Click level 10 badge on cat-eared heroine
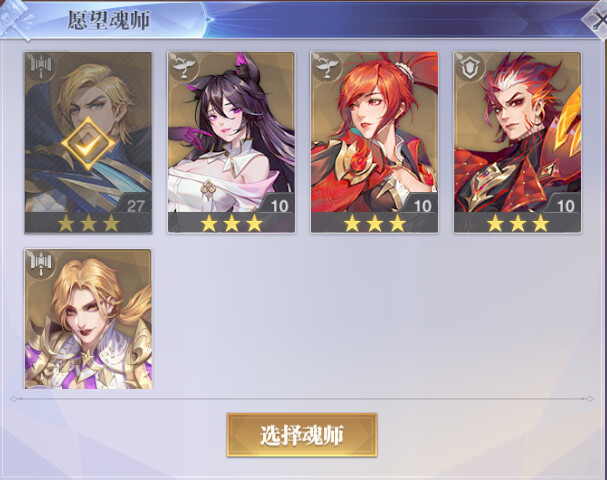Screen dimensions: 607x480 (x=279, y=206)
